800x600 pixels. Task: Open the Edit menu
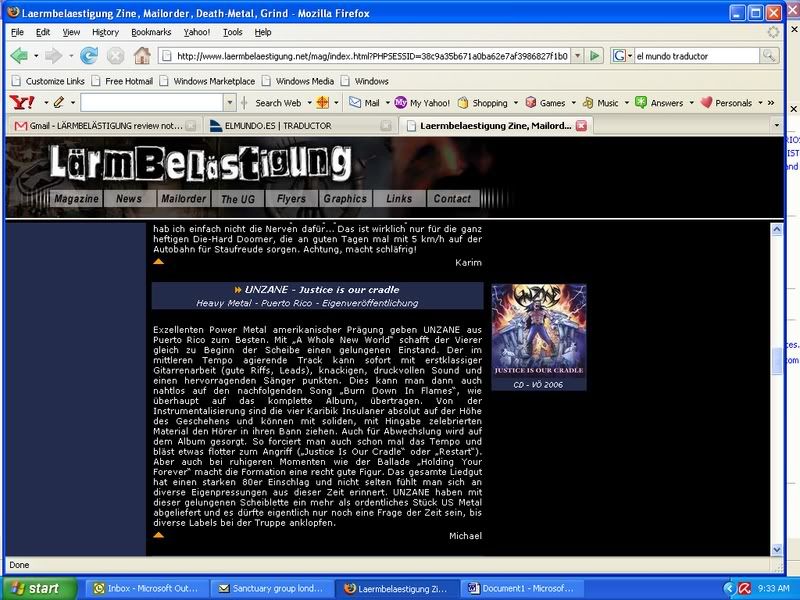coord(43,32)
